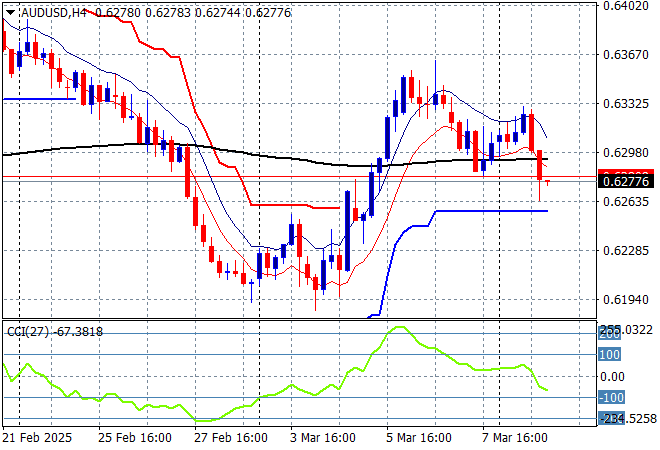This screenshot has height=450, width=660.
Task: Click the 21 Feb 2025 date label
Action: point(40,438)
